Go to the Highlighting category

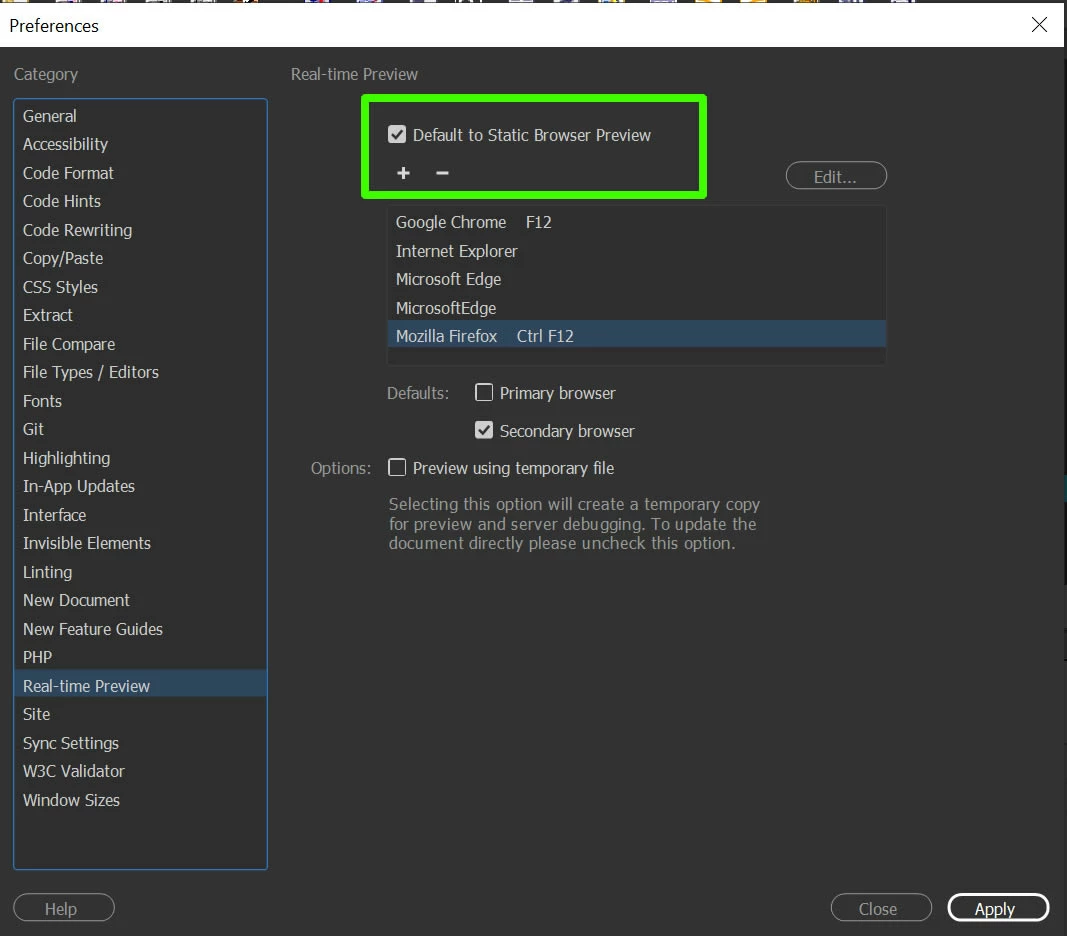[x=140, y=458]
